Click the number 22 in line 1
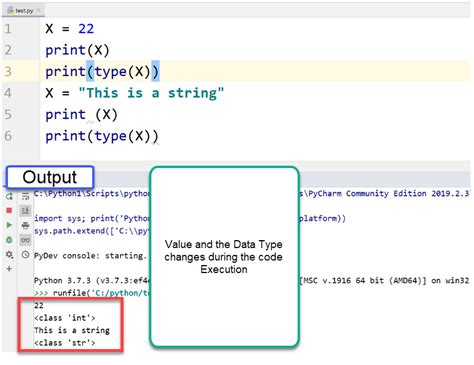Viewport: 474px width, 365px height. [x=86, y=29]
